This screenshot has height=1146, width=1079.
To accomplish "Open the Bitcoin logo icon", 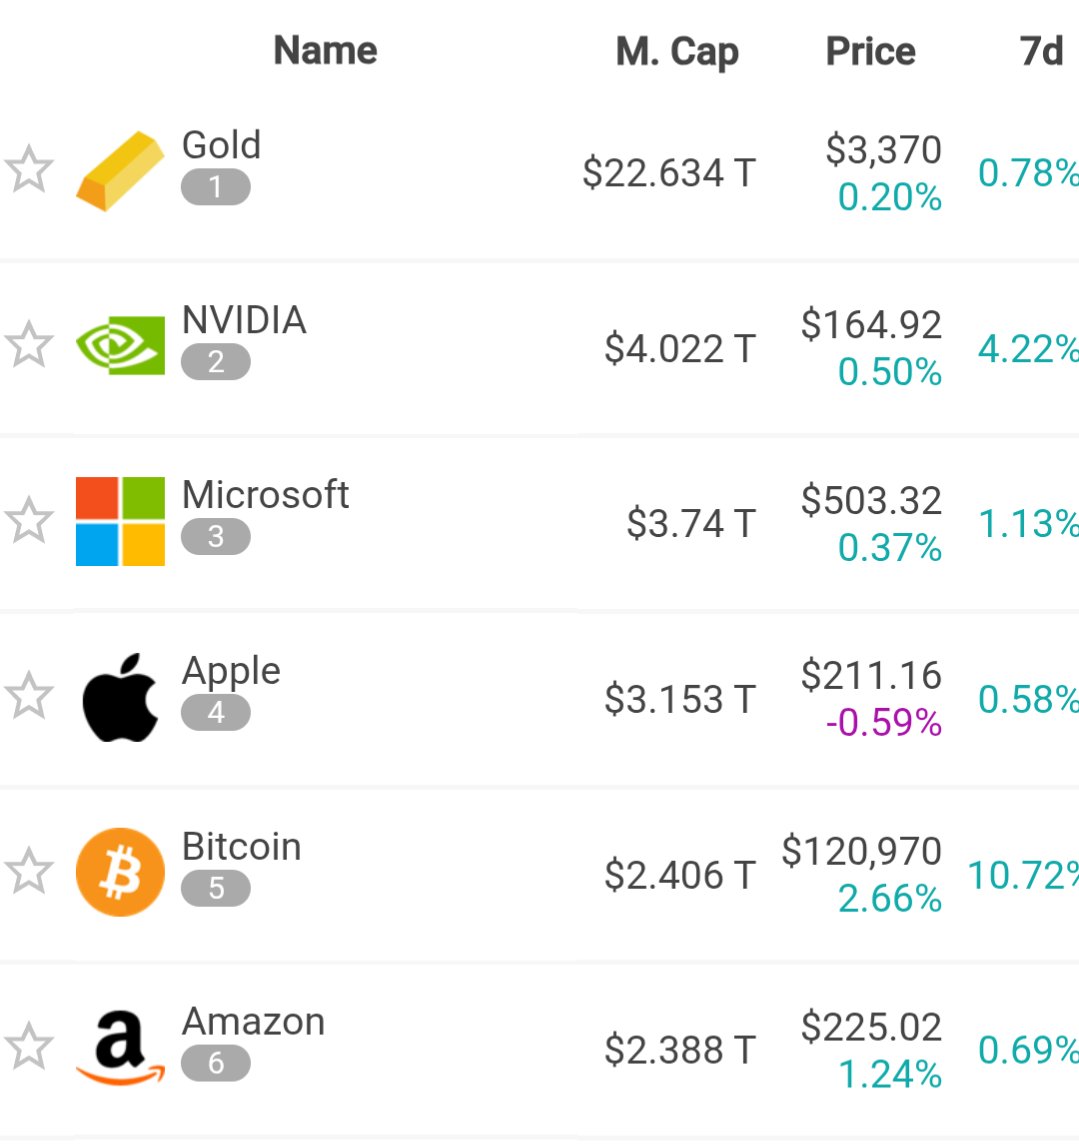I will coord(121,872).
